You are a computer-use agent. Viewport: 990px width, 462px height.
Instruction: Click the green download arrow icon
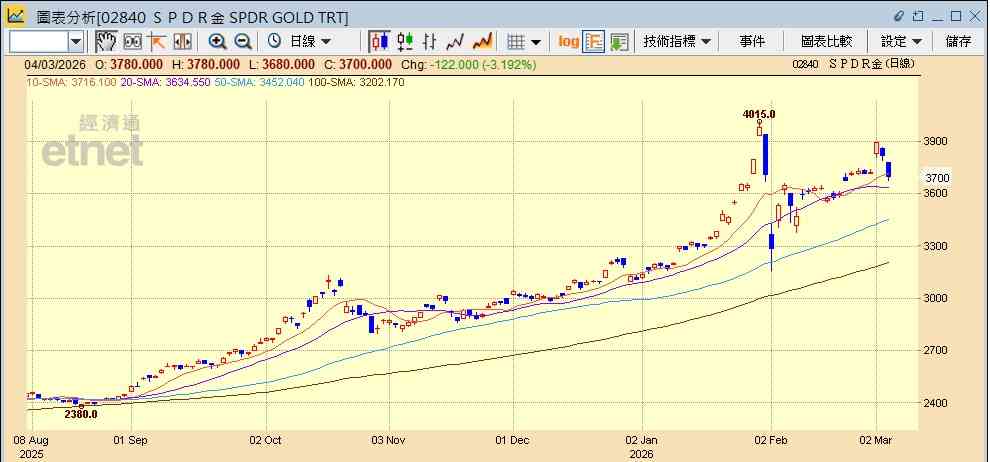[x=619, y=42]
